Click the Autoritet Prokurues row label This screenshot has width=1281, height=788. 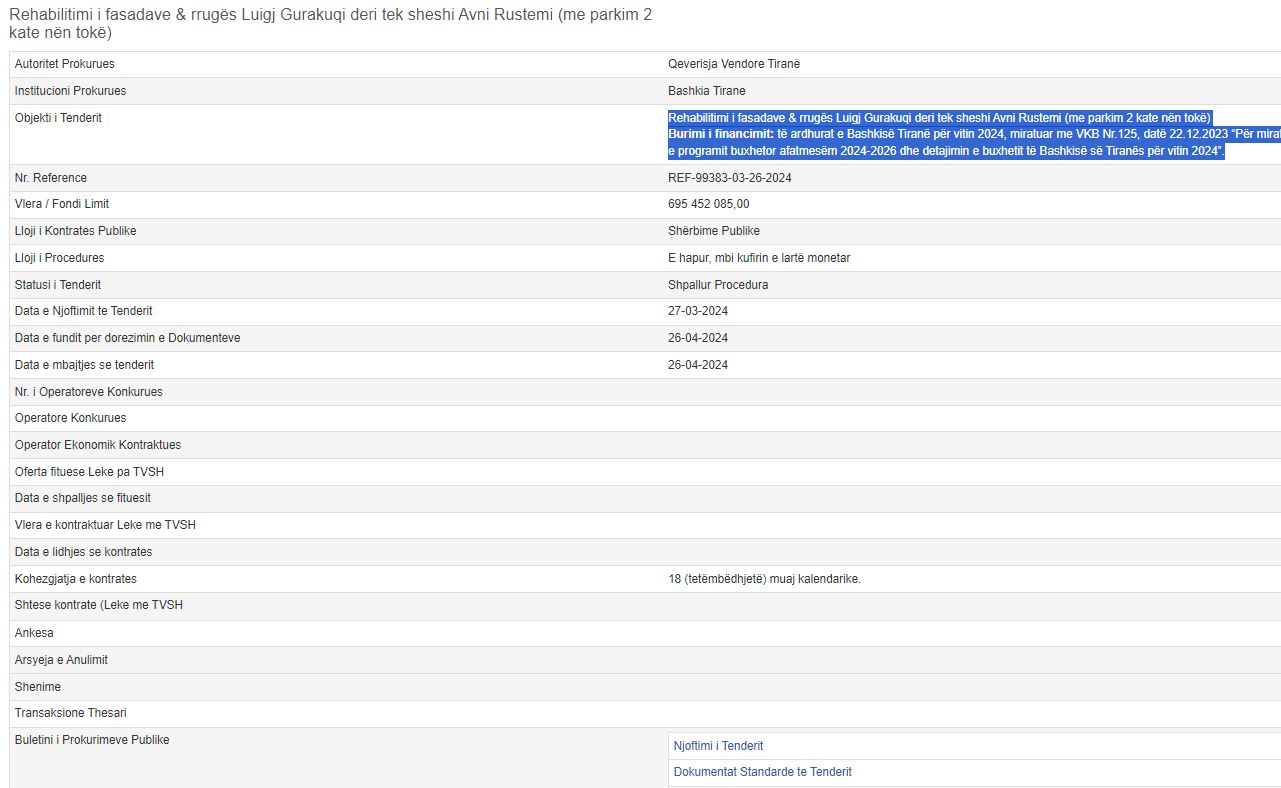point(64,64)
